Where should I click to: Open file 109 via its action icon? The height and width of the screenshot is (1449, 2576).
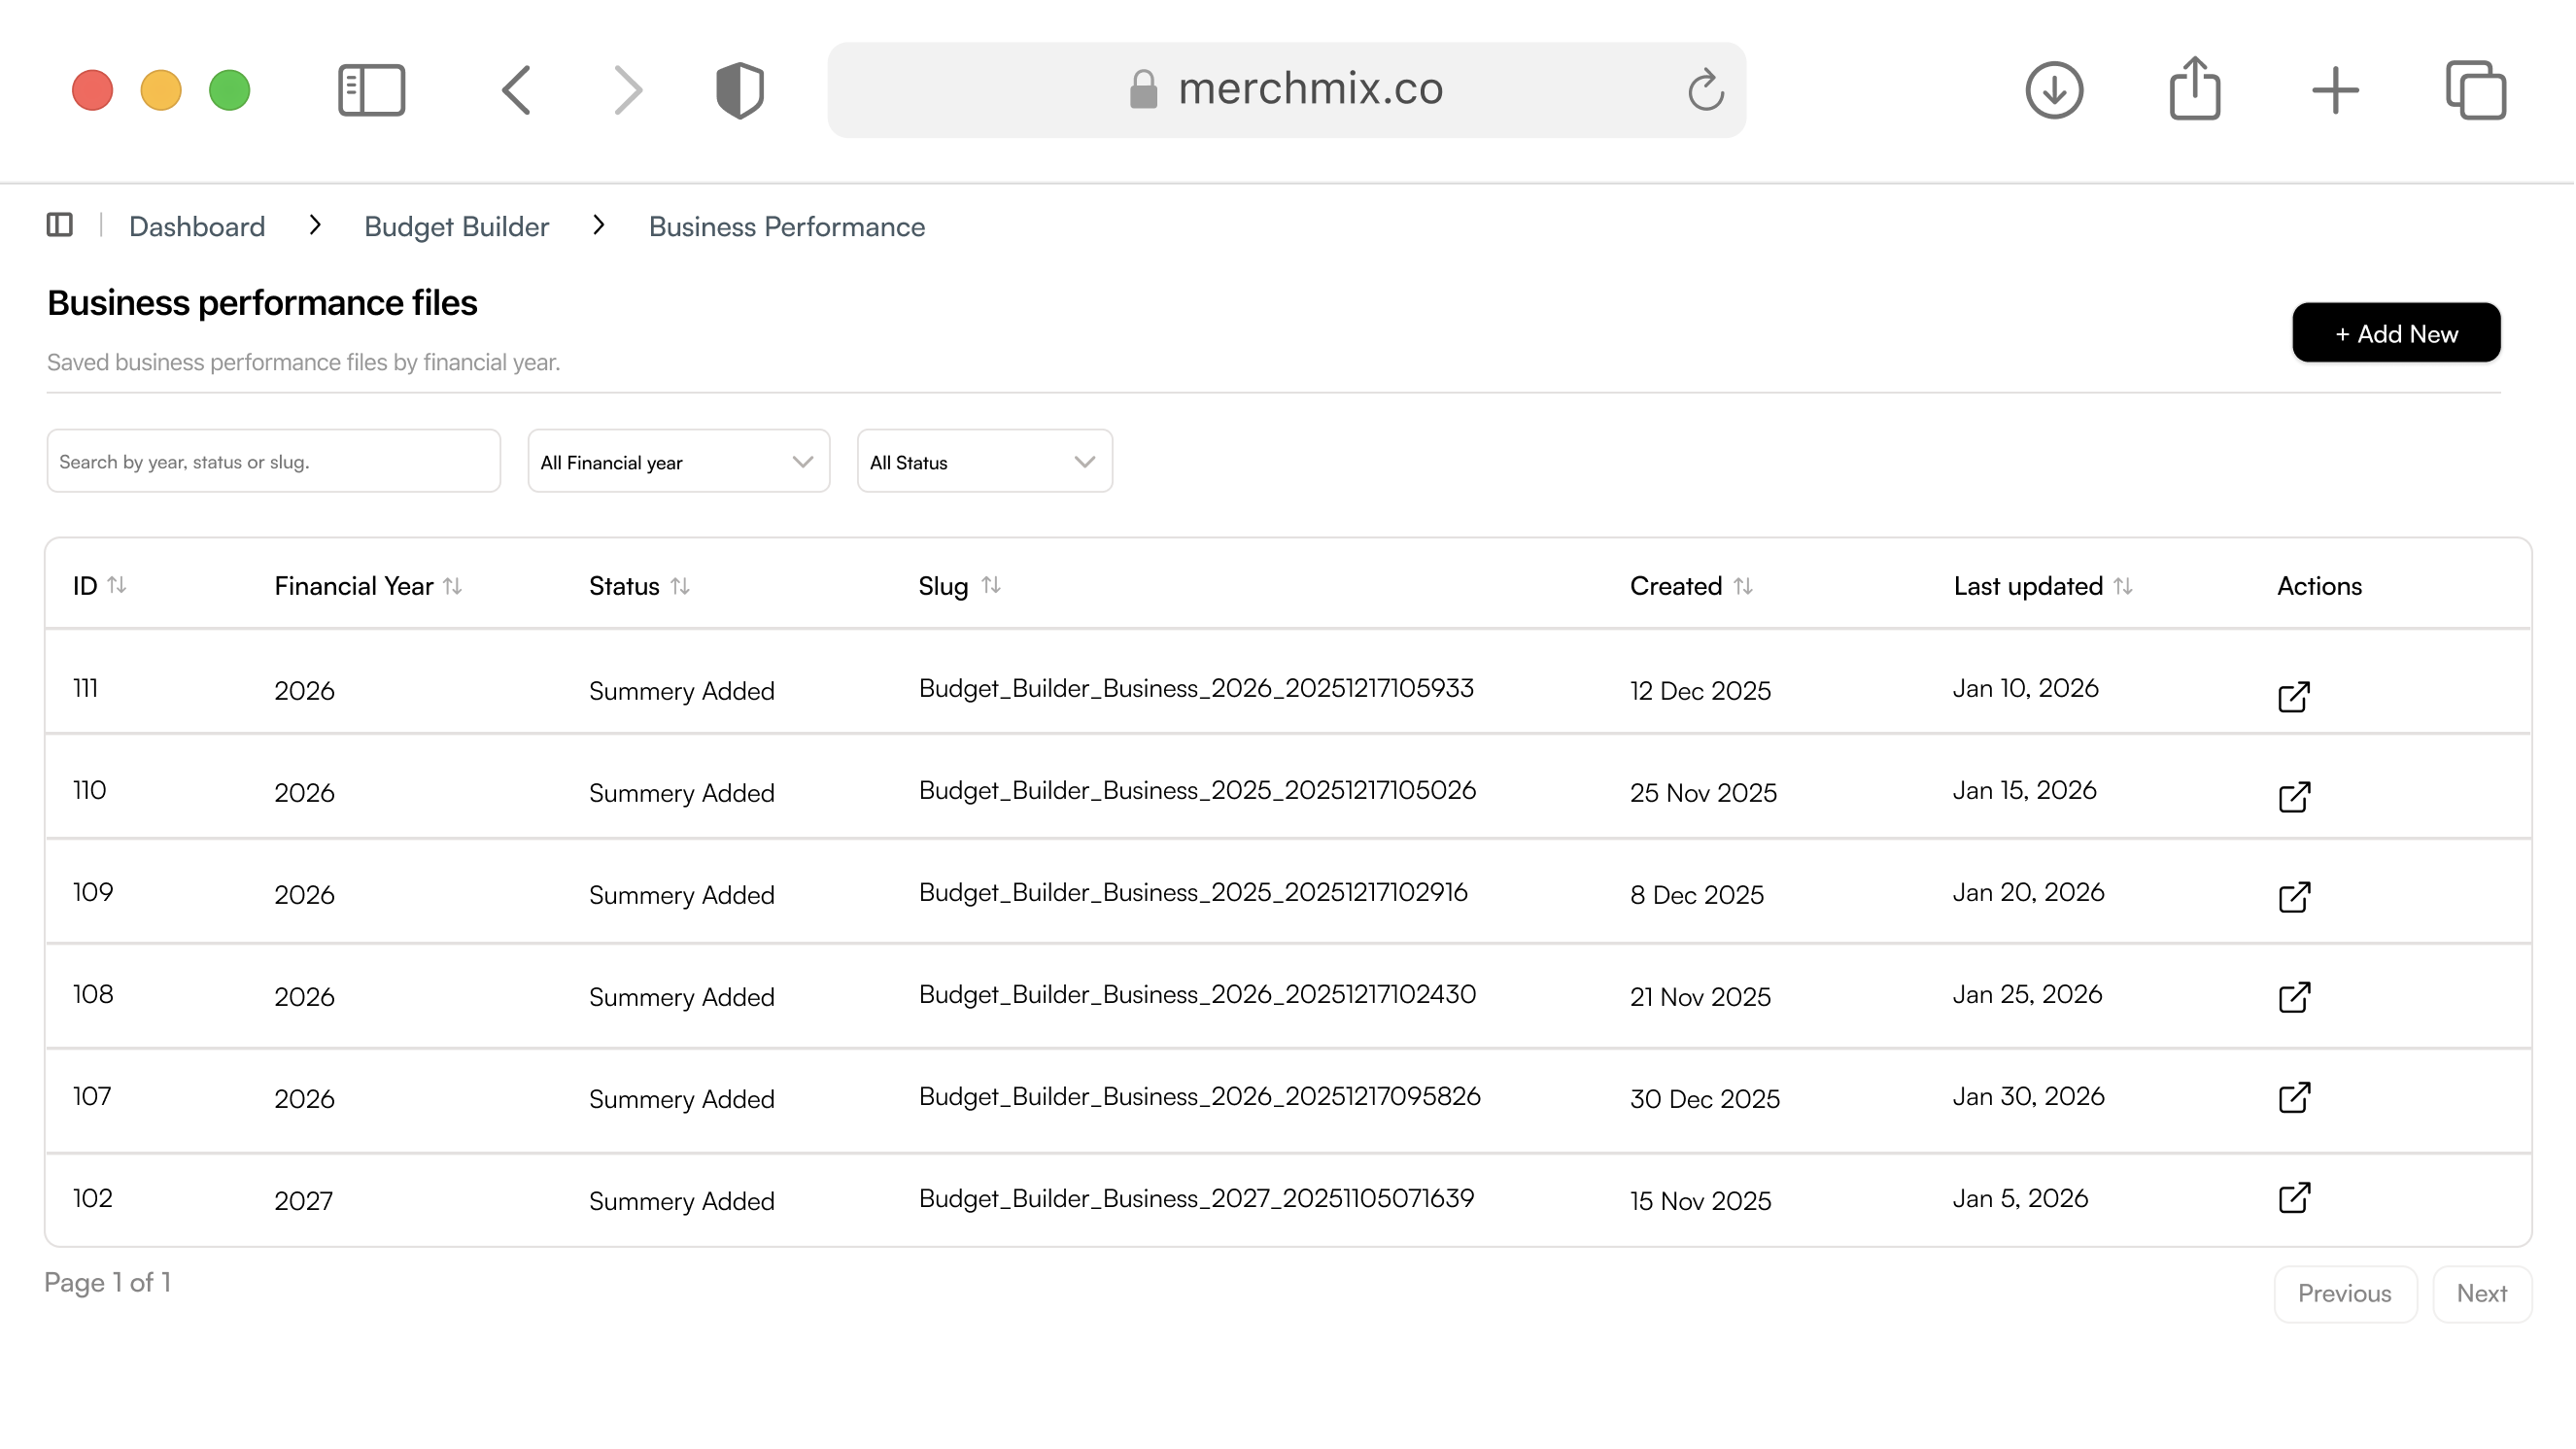coord(2293,897)
